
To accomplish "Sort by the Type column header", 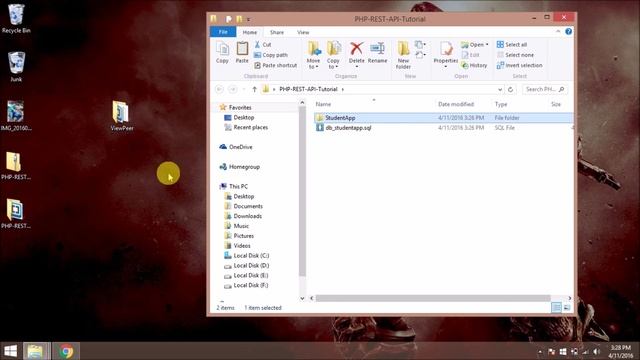I will (501, 104).
